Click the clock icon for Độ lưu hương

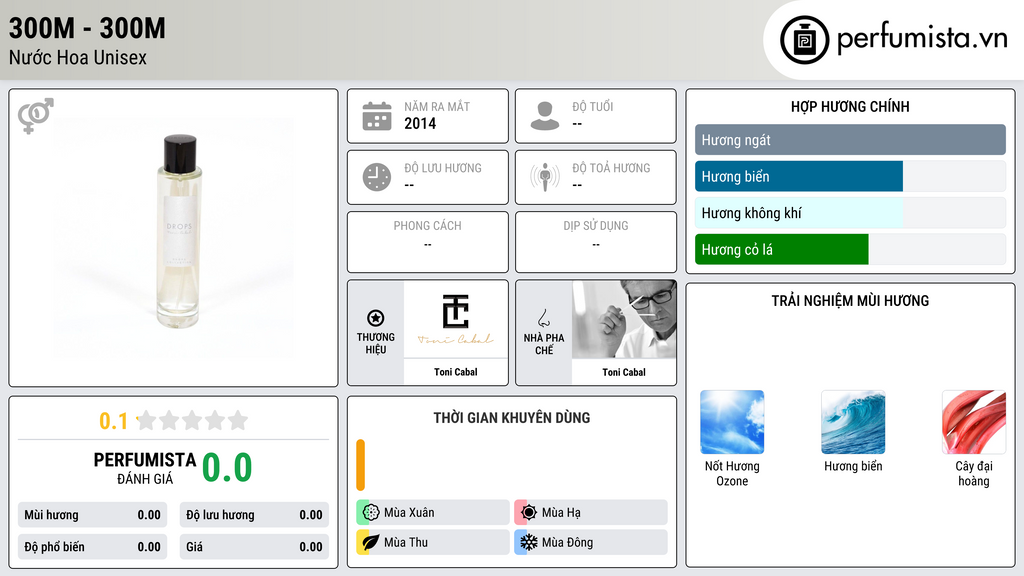[x=377, y=177]
